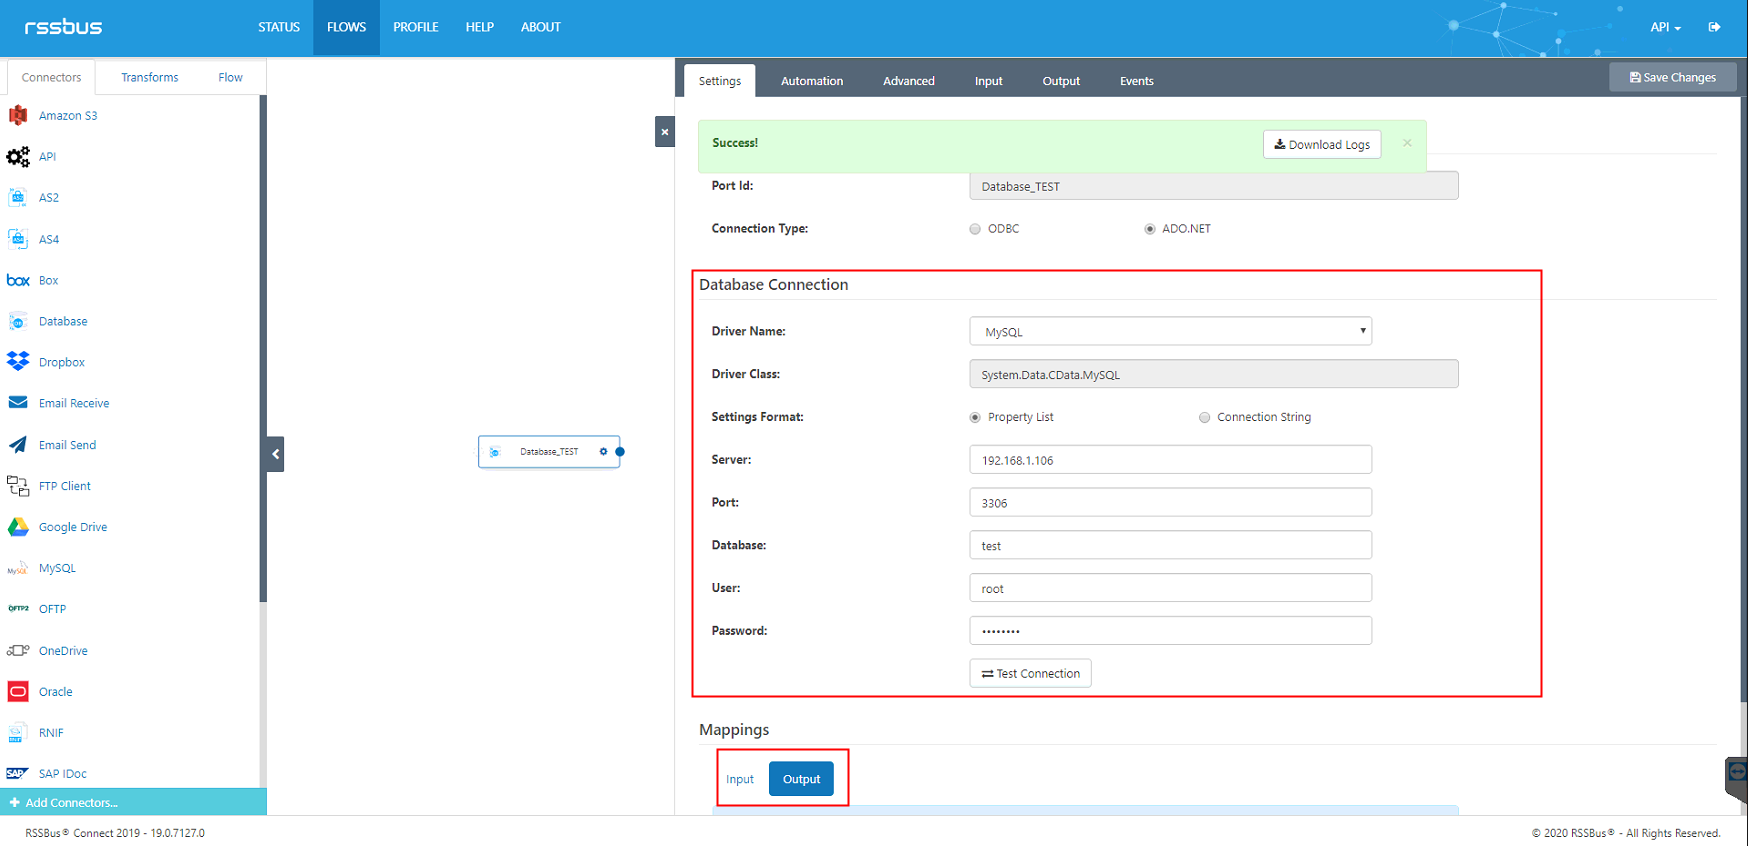Select Output under Mappings
This screenshot has height=846, width=1748.
(801, 779)
